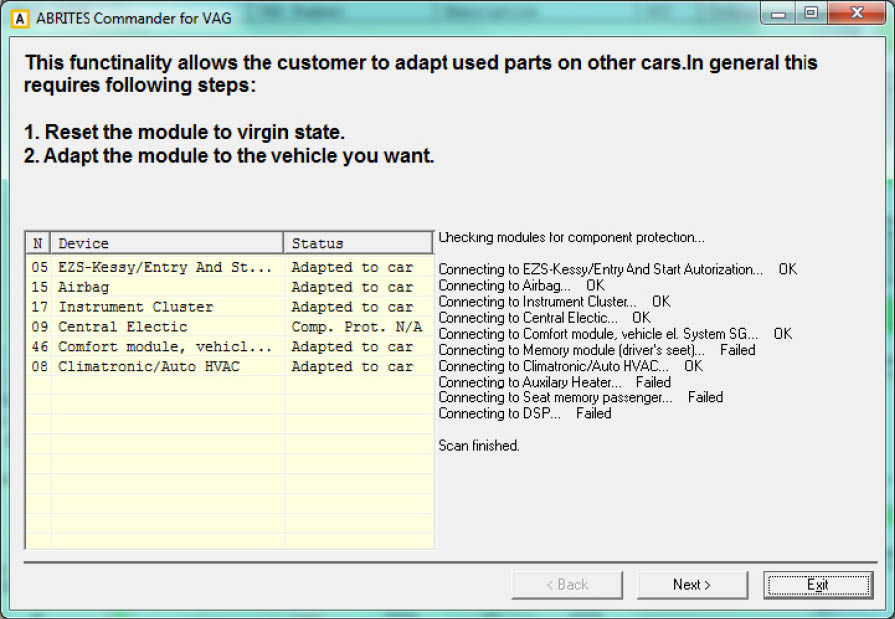Click the Next button
Viewport: 895px width, 619px height.
pyautogui.click(x=691, y=585)
